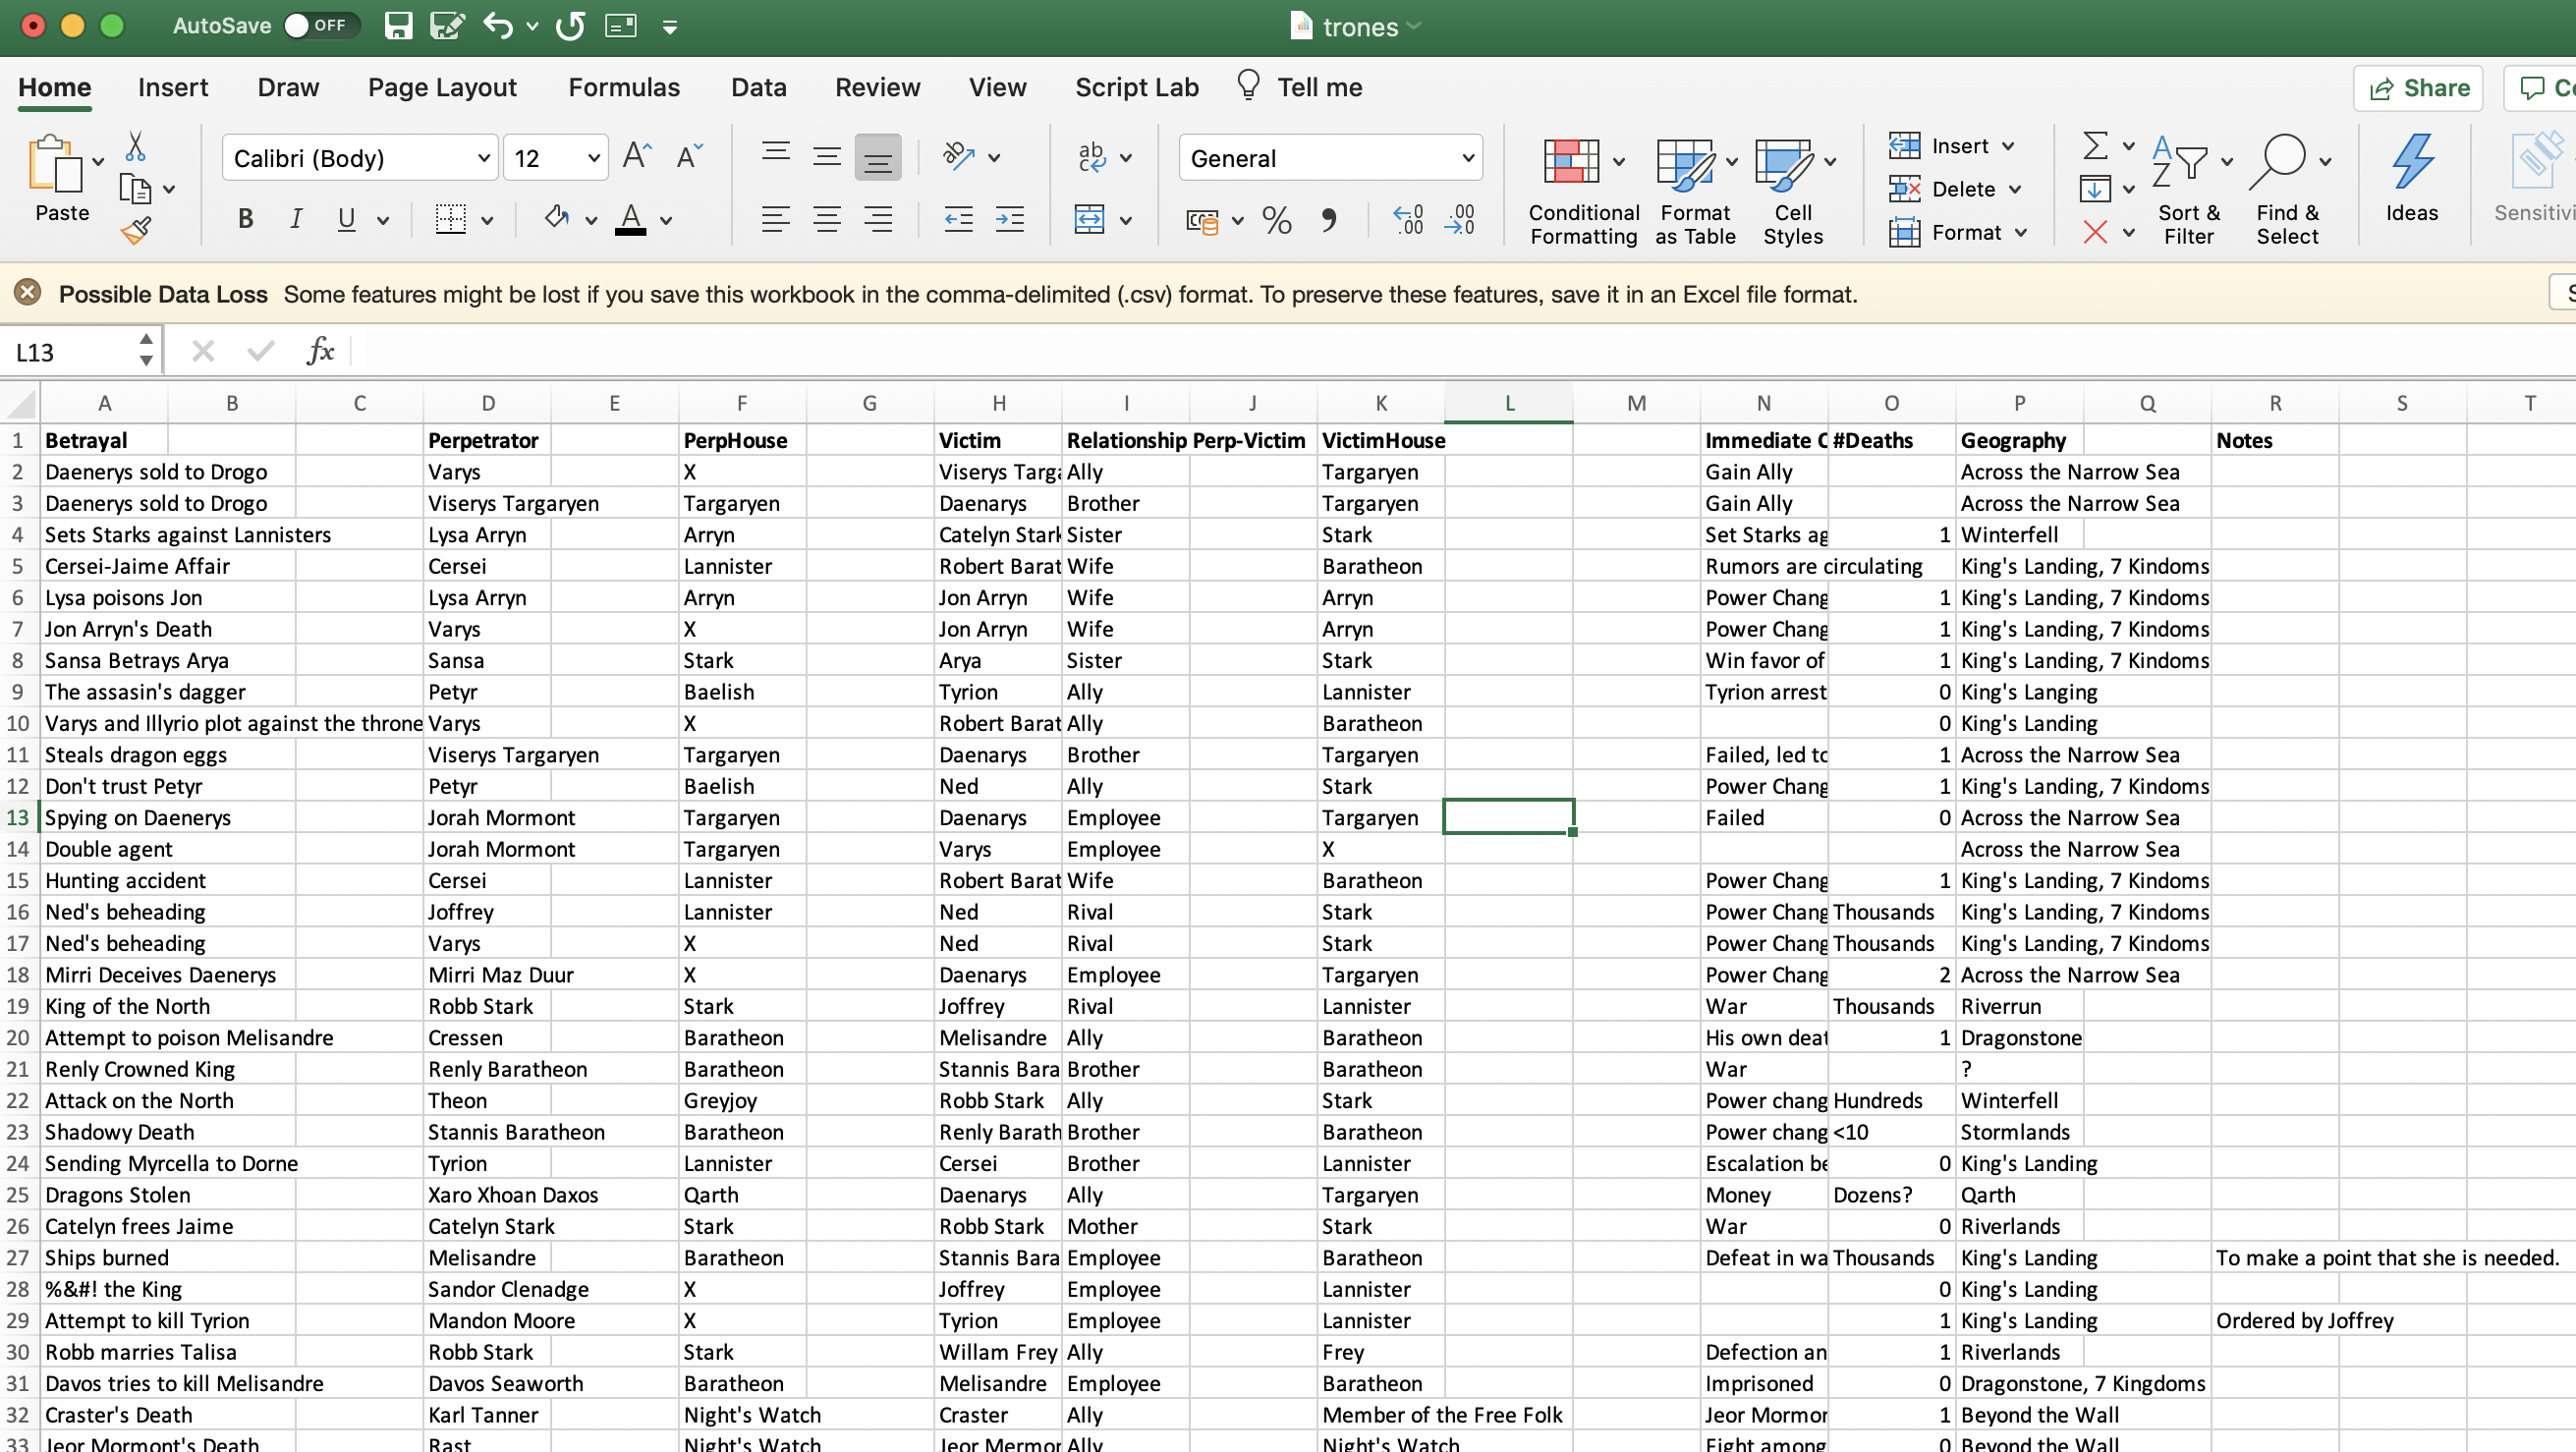Click the Format Painter brush icon
Image resolution: width=2576 pixels, height=1452 pixels.
pos(136,231)
